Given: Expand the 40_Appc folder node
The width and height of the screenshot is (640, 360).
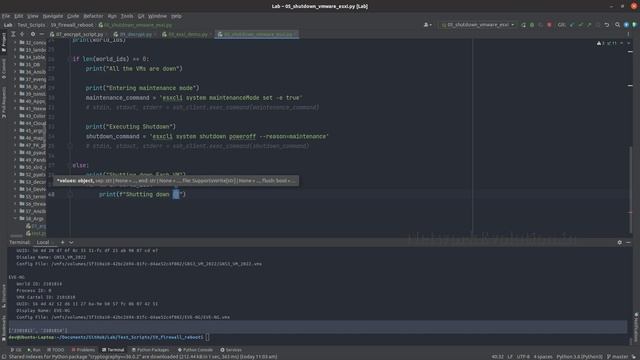Looking at the screenshot, I should pos(16,101).
